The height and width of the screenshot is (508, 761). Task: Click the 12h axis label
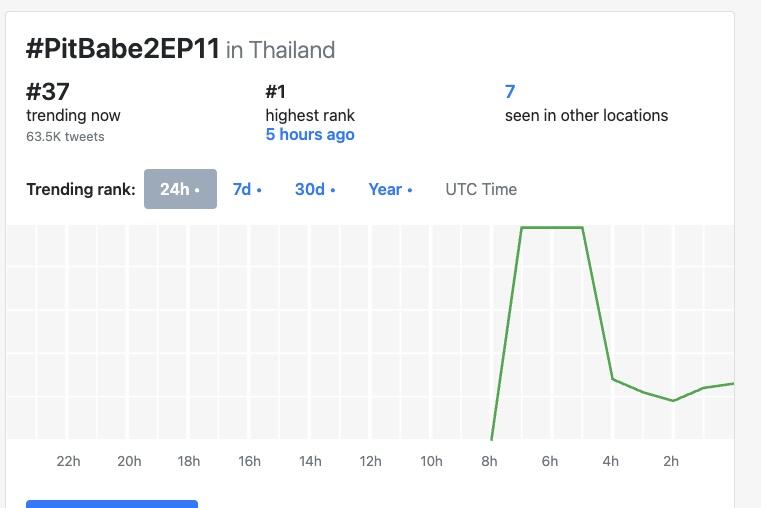(370, 461)
